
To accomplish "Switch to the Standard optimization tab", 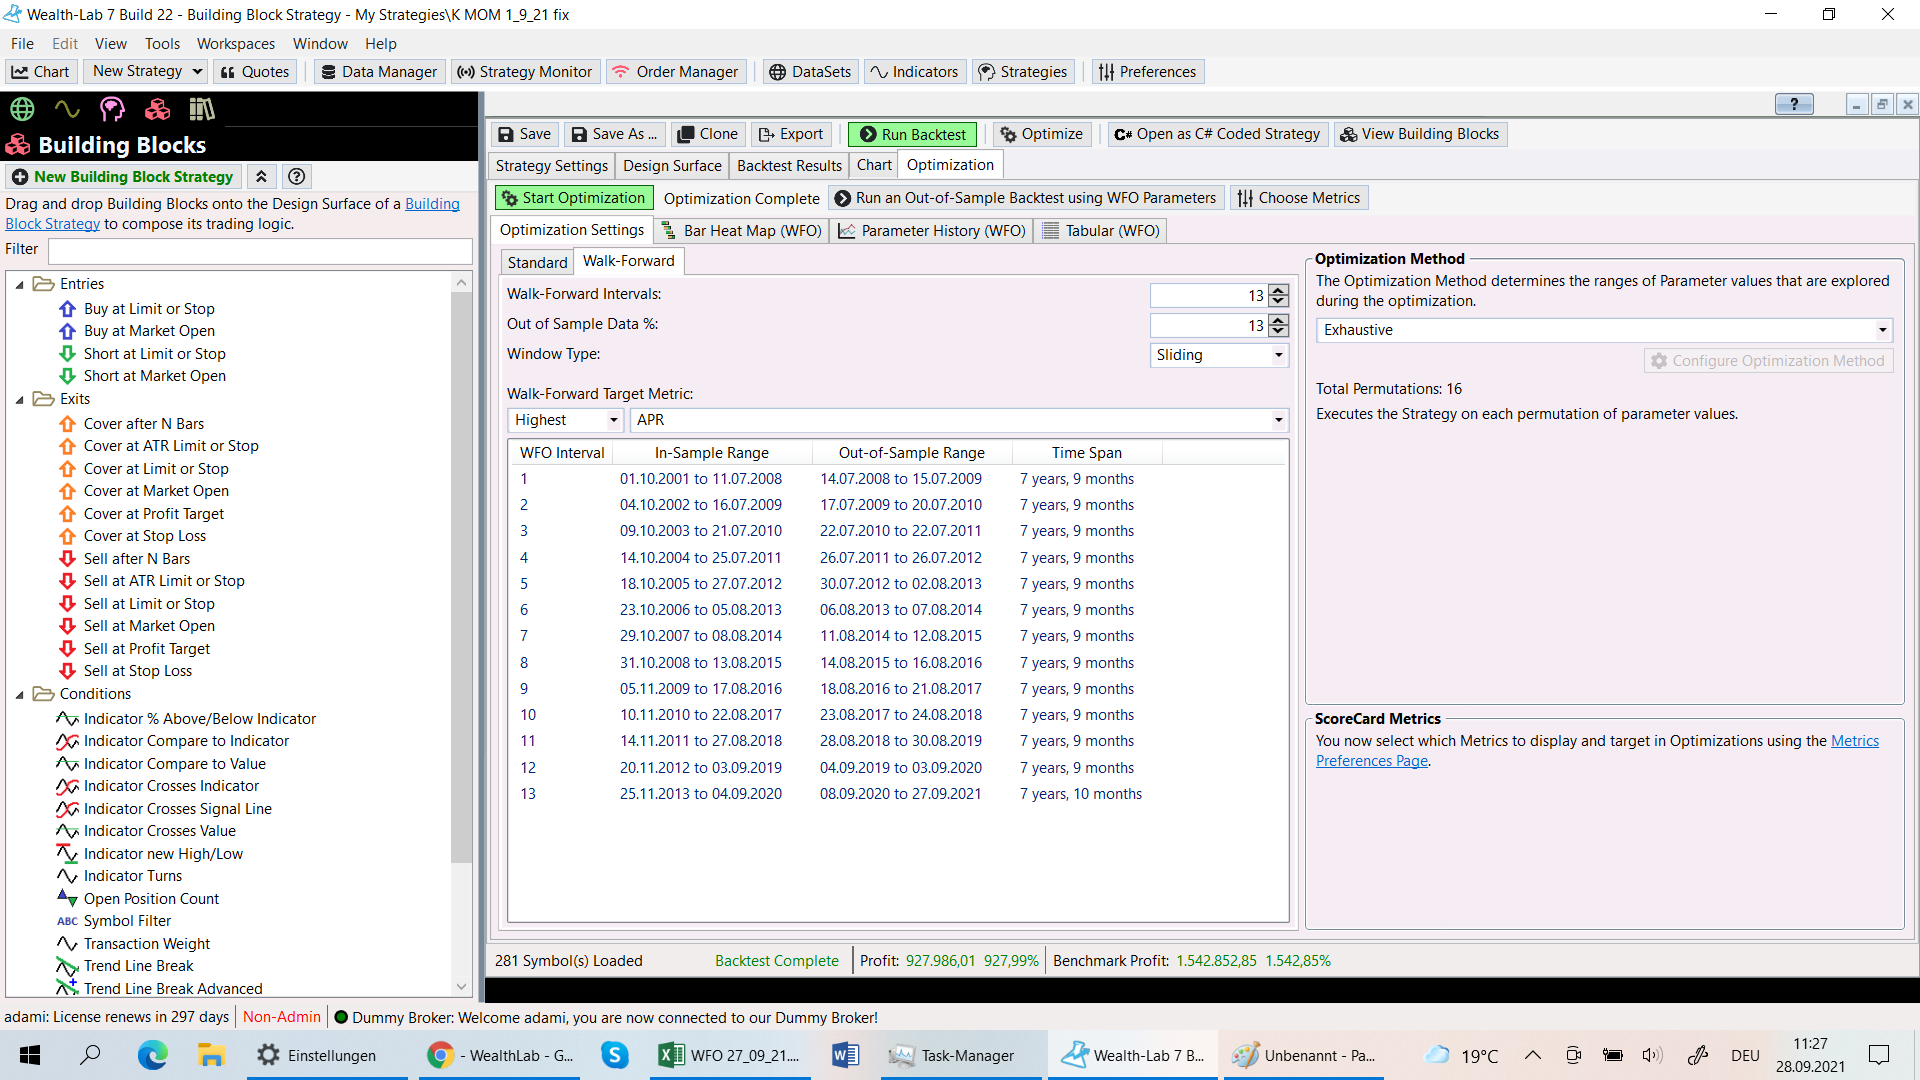I will (x=537, y=262).
